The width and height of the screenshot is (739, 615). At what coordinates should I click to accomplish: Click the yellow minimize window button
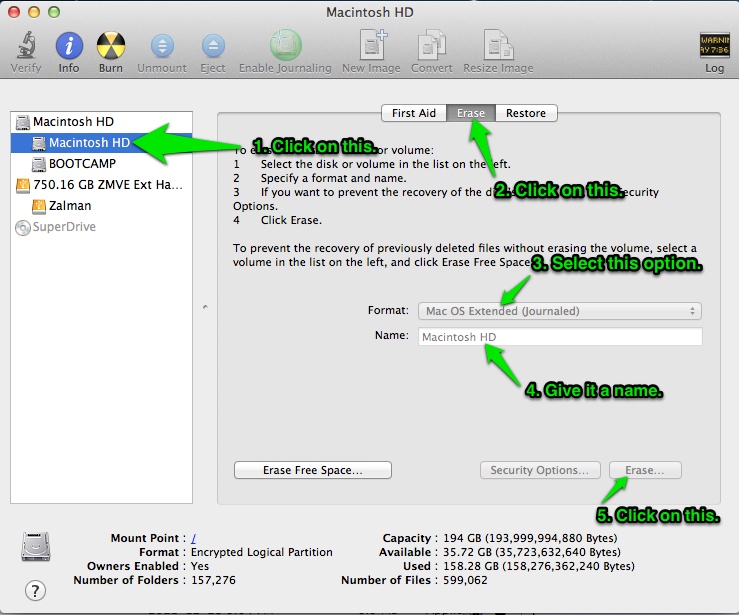click(34, 12)
